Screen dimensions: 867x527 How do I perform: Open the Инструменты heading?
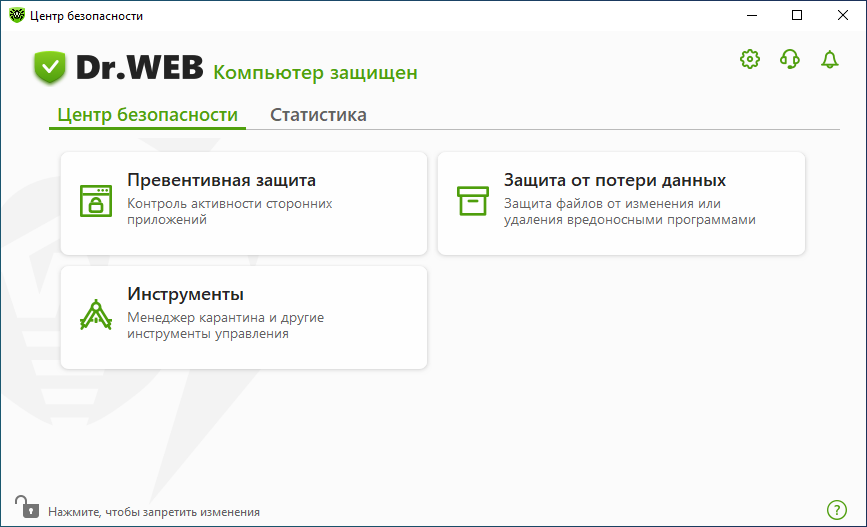click(185, 294)
